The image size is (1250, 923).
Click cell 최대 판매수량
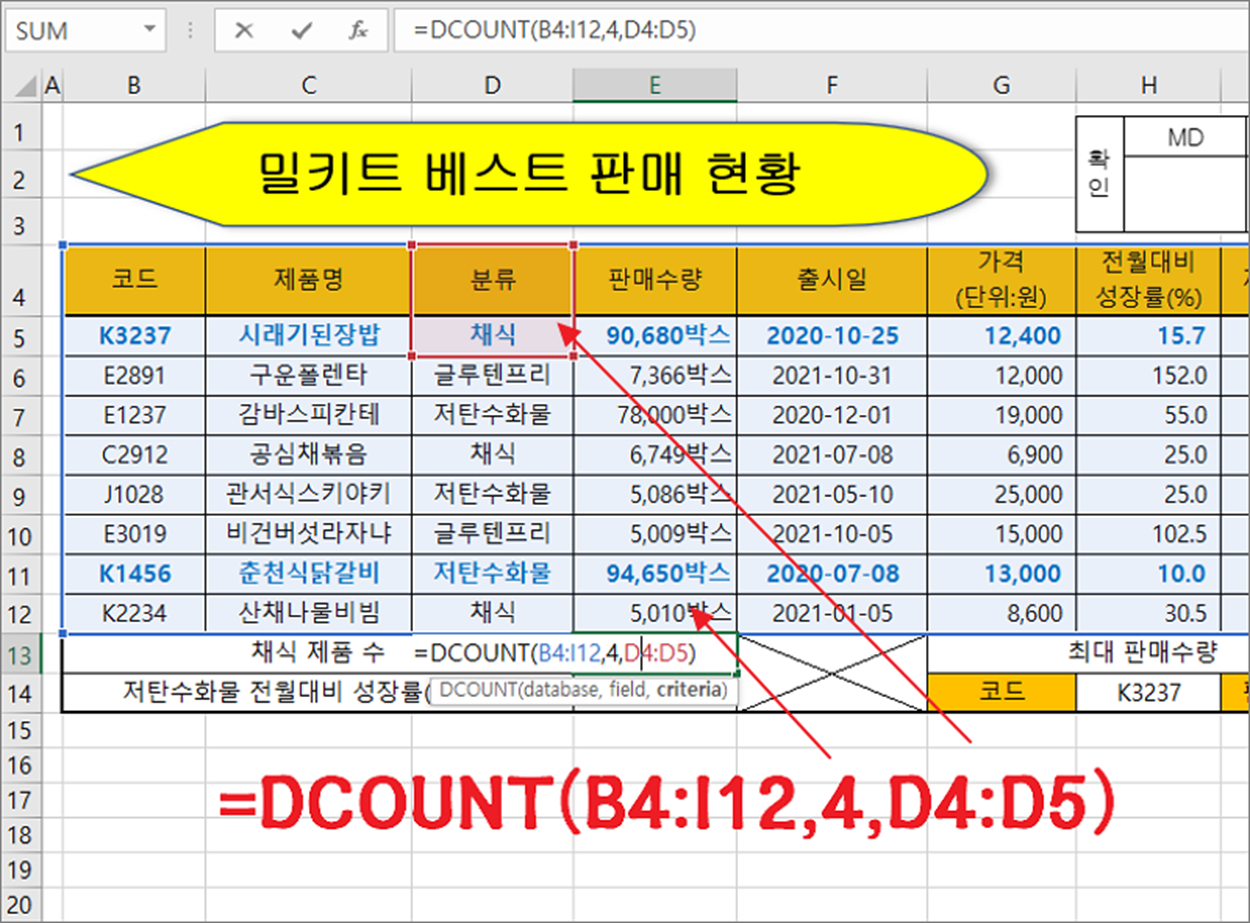1144,654
